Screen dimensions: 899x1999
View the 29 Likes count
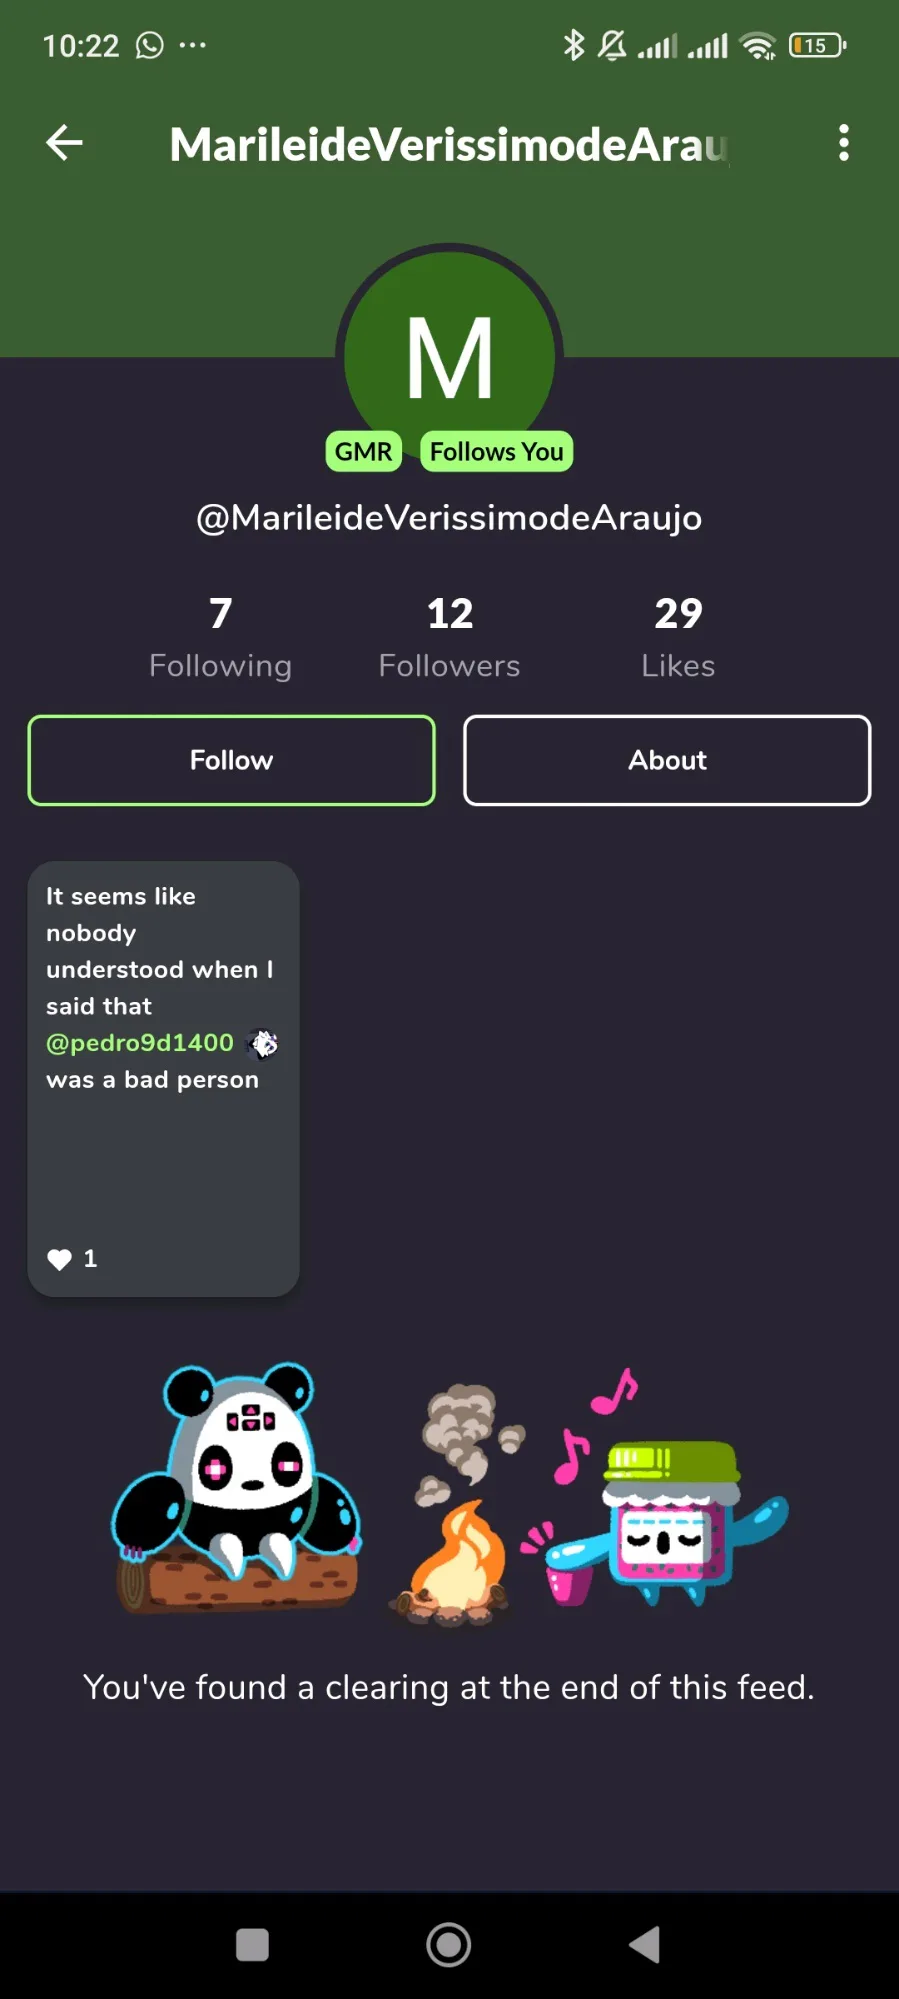[x=678, y=637]
